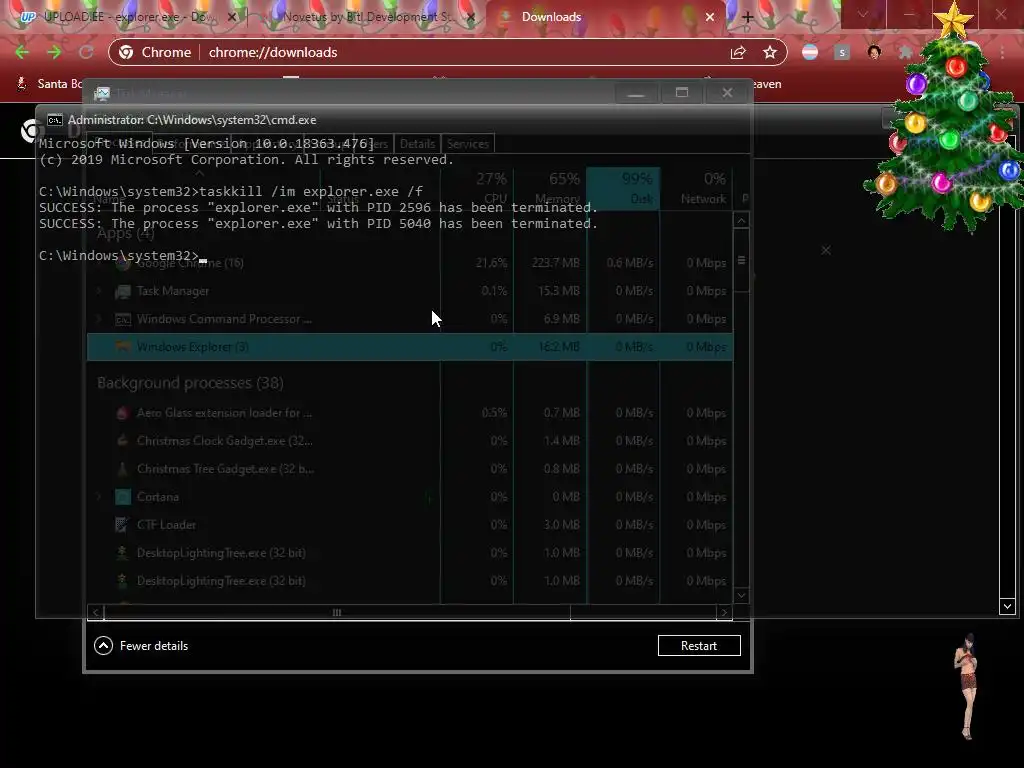
Task: Click the cmd.exe window title icon
Action: click(55, 120)
